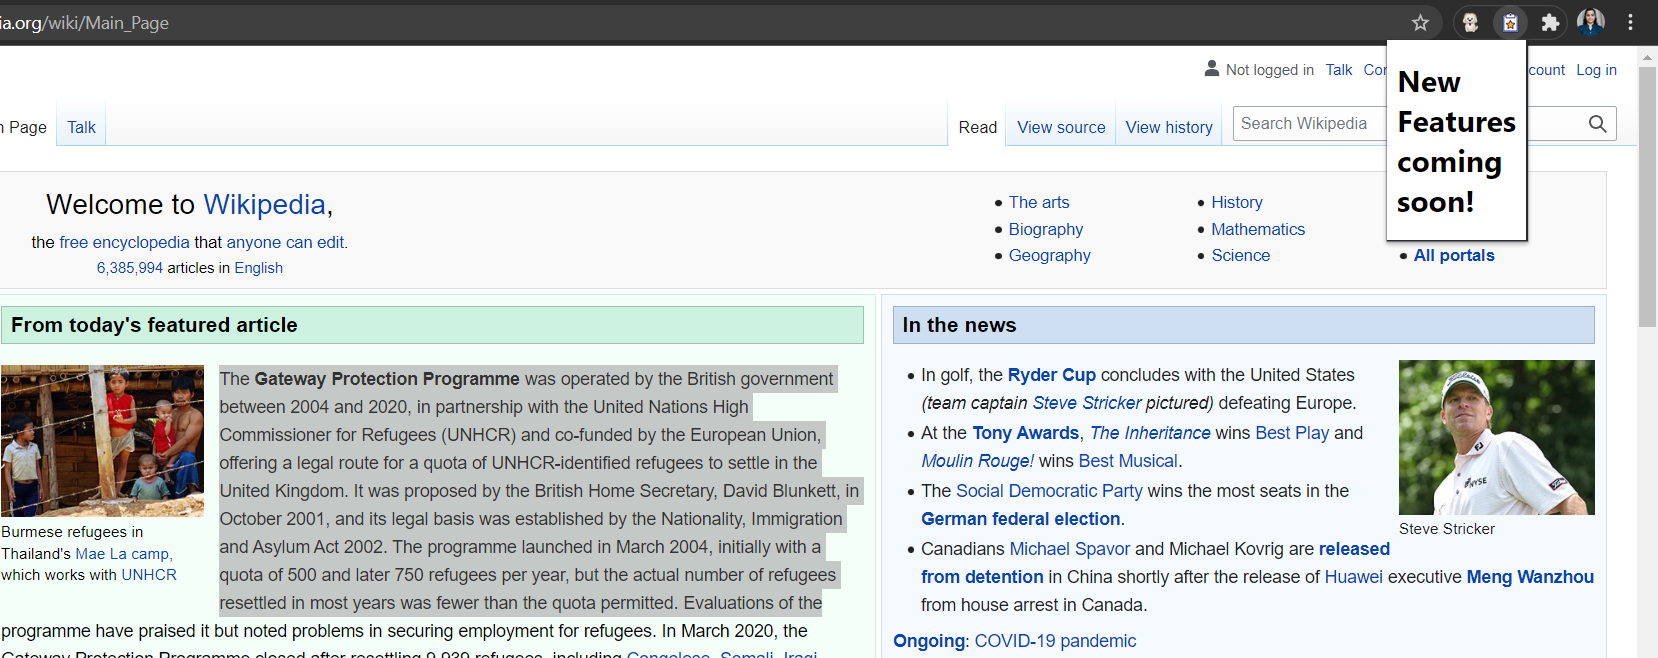The width and height of the screenshot is (1658, 658).
Task: Open the Ryder Cup news link
Action: point(1051,375)
